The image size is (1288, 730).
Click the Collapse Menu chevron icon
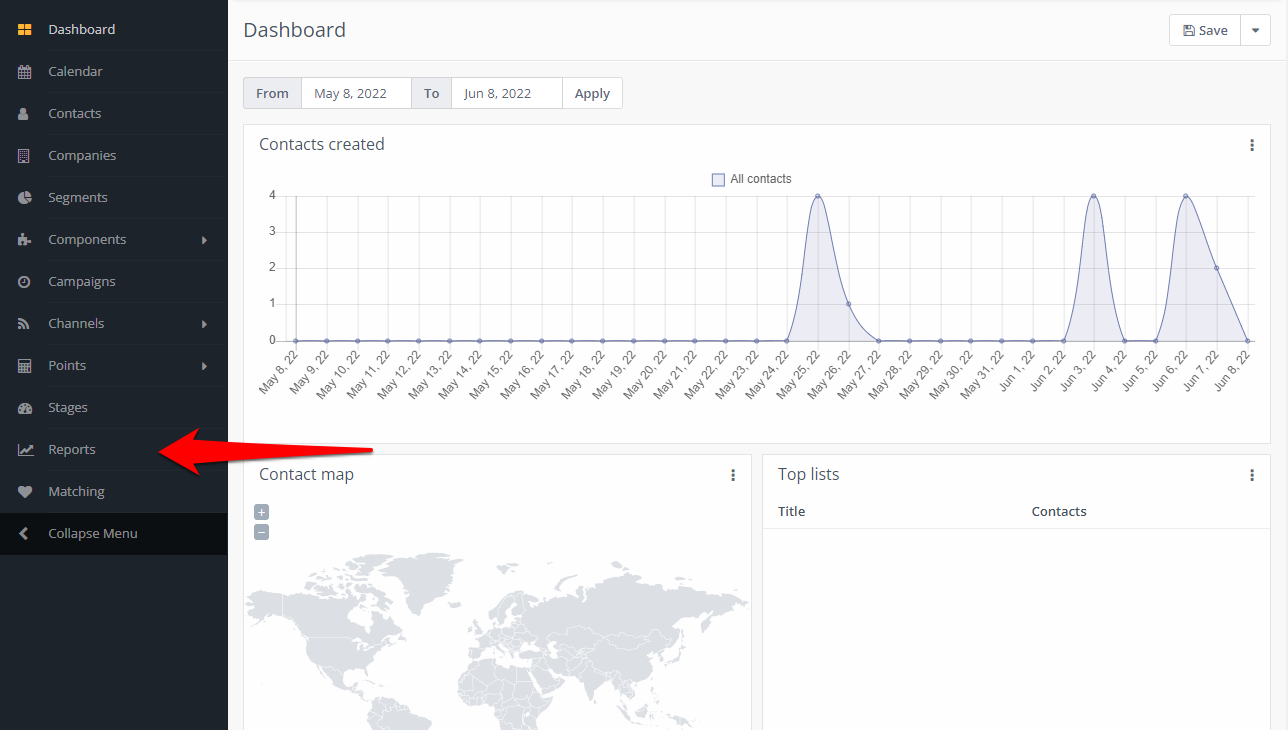24,534
